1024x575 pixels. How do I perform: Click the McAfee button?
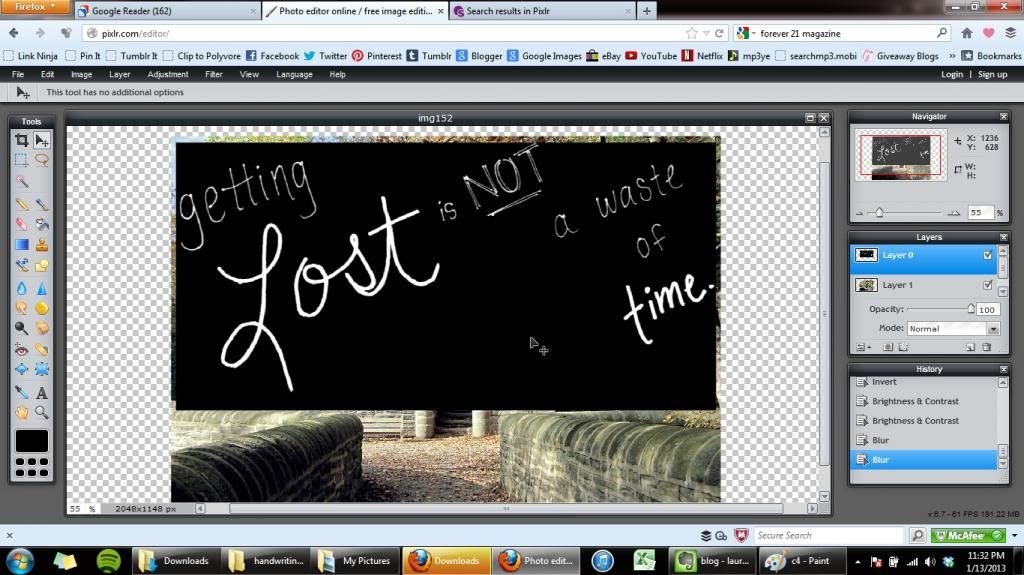point(968,536)
